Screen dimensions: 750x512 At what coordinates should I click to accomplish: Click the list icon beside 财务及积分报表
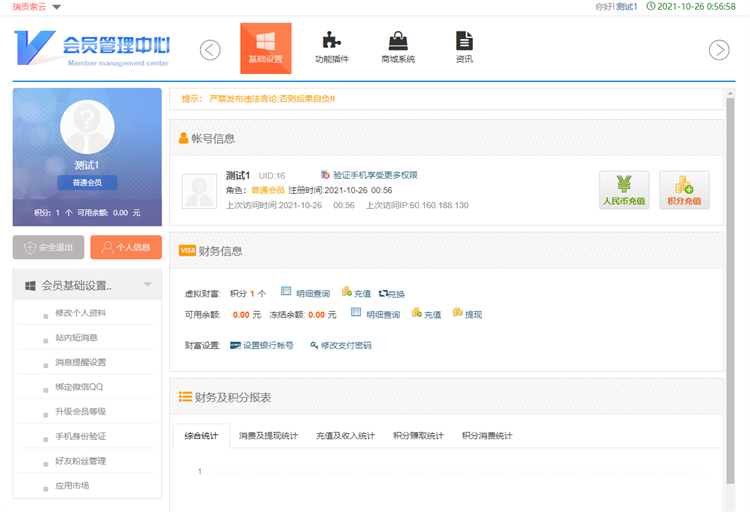[x=185, y=397]
